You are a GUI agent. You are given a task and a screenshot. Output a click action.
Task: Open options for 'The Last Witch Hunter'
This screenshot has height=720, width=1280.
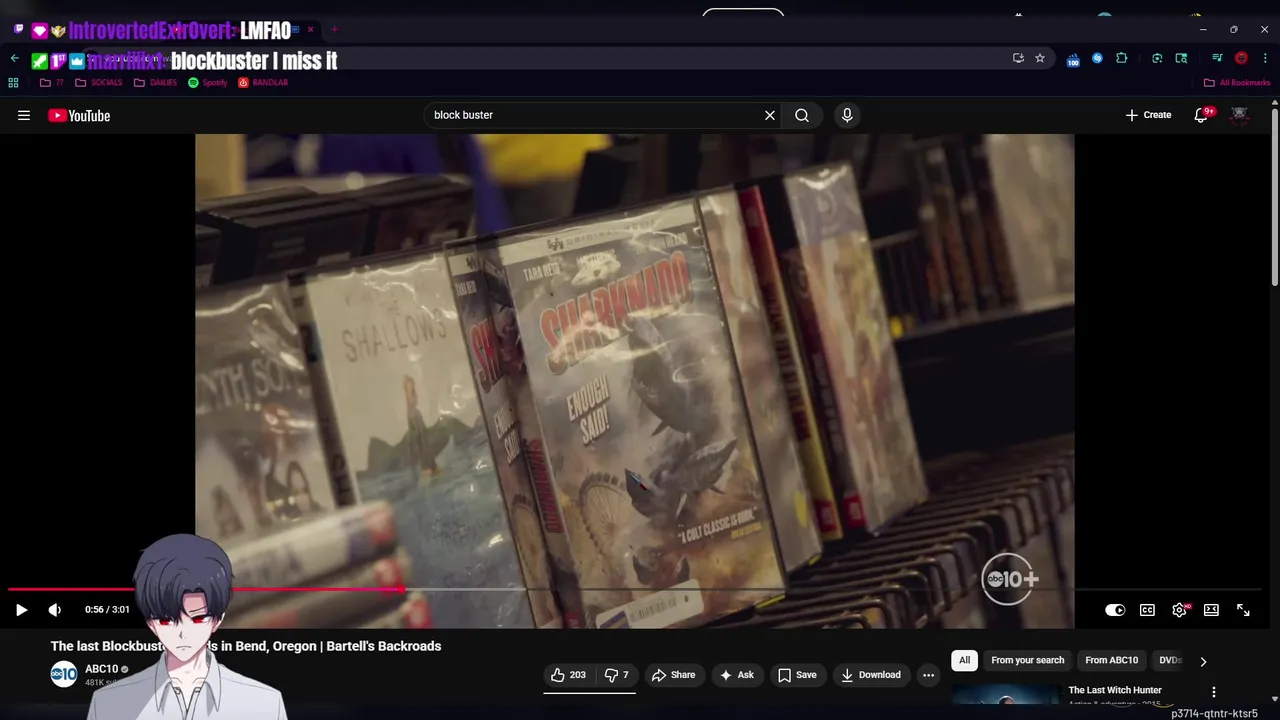(1214, 692)
